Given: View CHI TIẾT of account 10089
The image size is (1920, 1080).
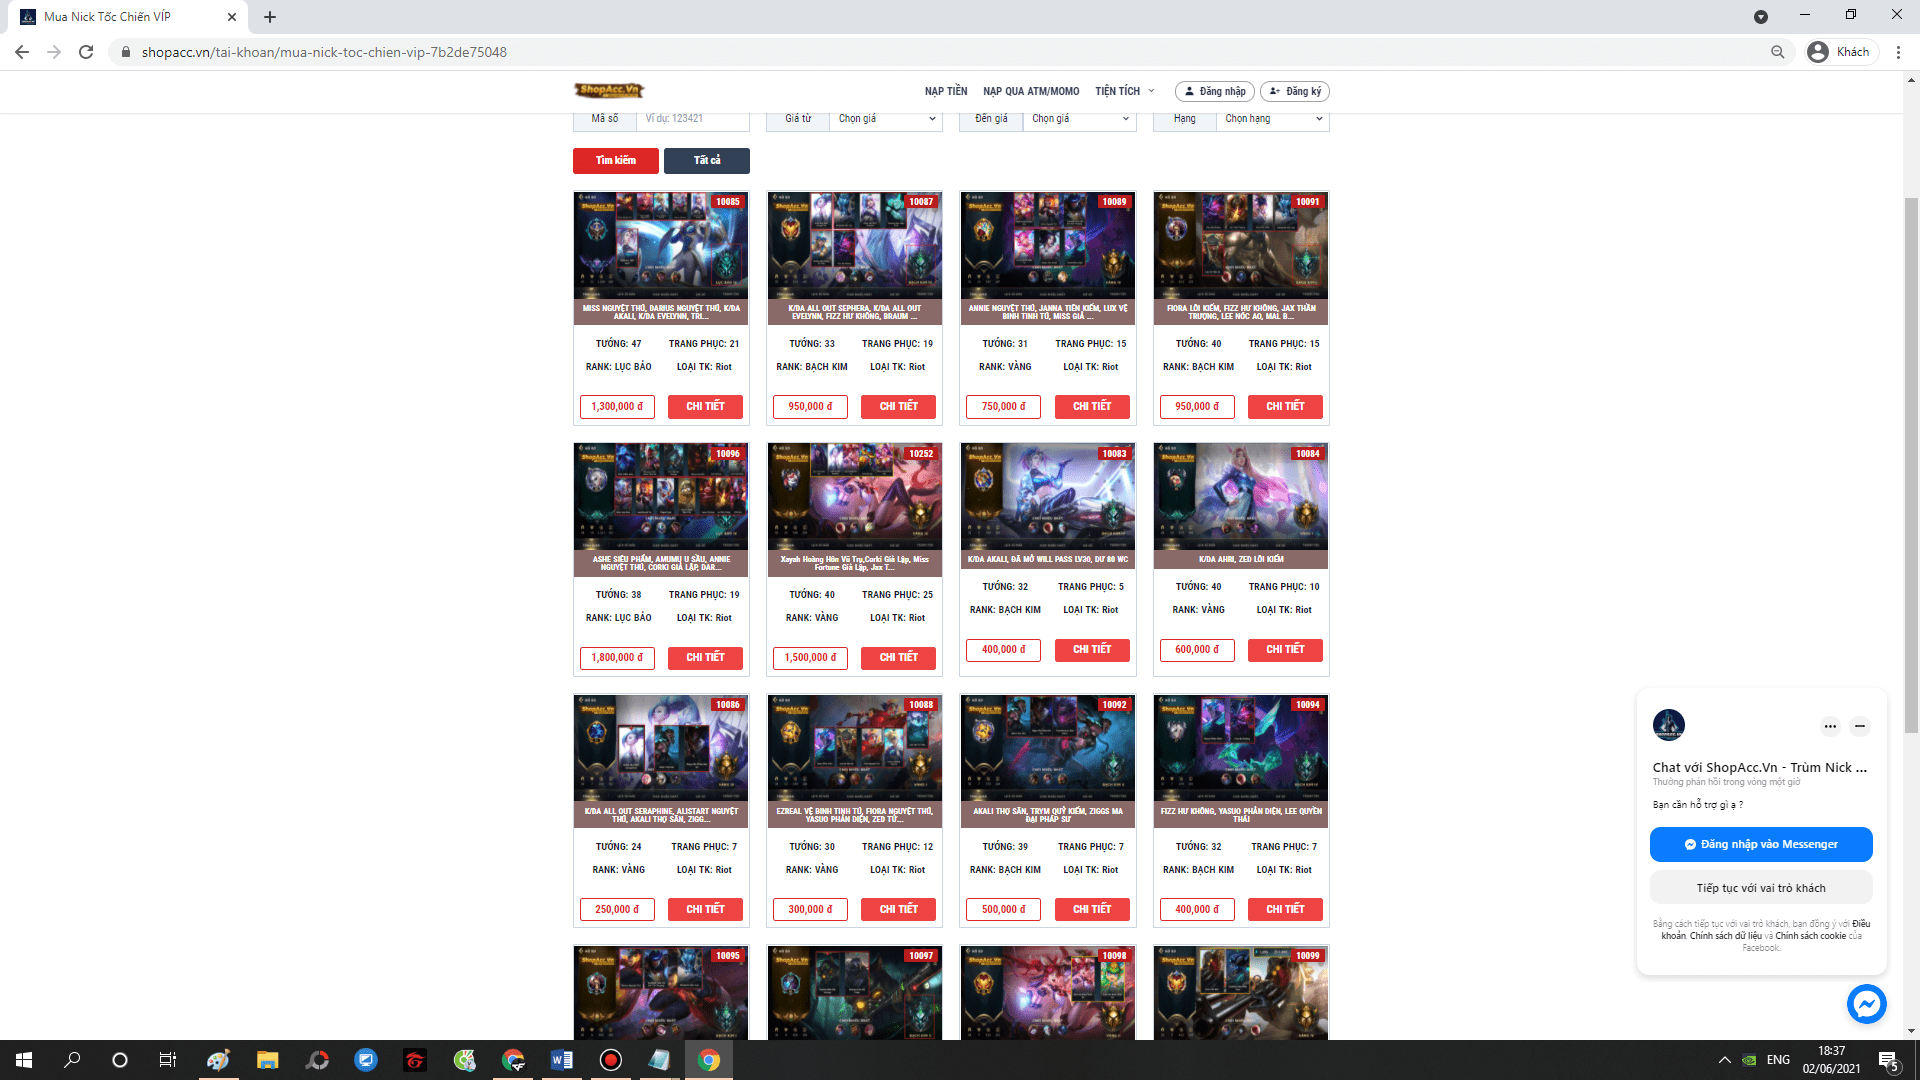Looking at the screenshot, I should click(1092, 407).
